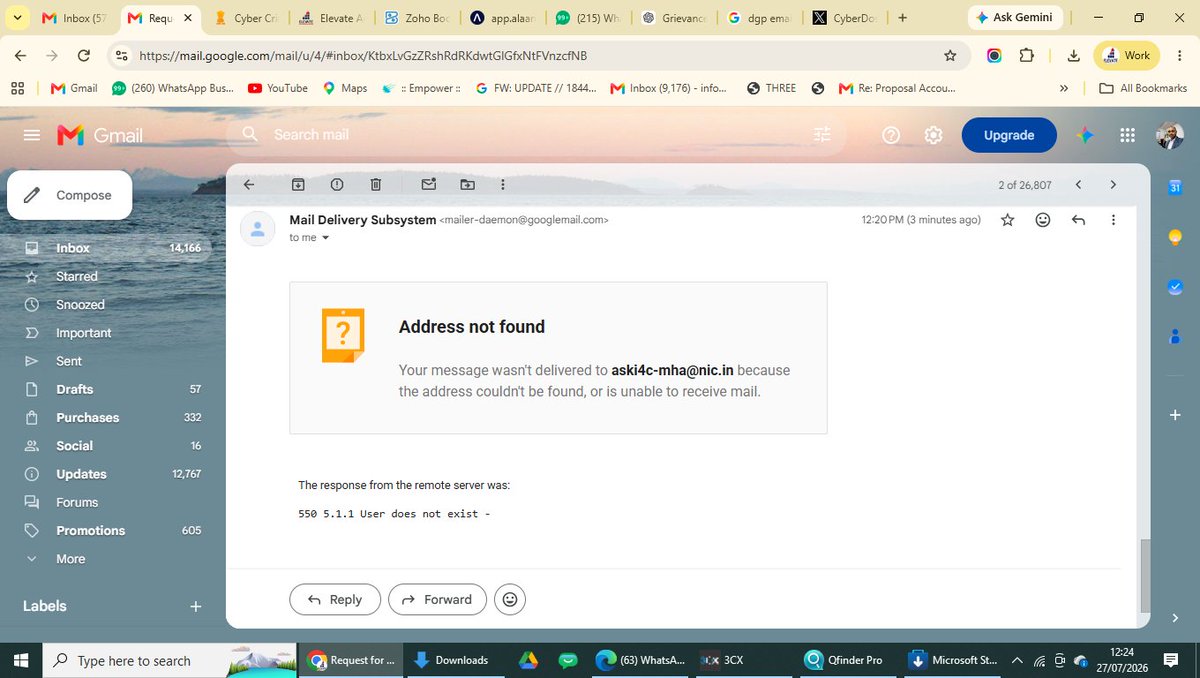The image size is (1200, 678).
Task: Move to folder icon
Action: point(468,185)
